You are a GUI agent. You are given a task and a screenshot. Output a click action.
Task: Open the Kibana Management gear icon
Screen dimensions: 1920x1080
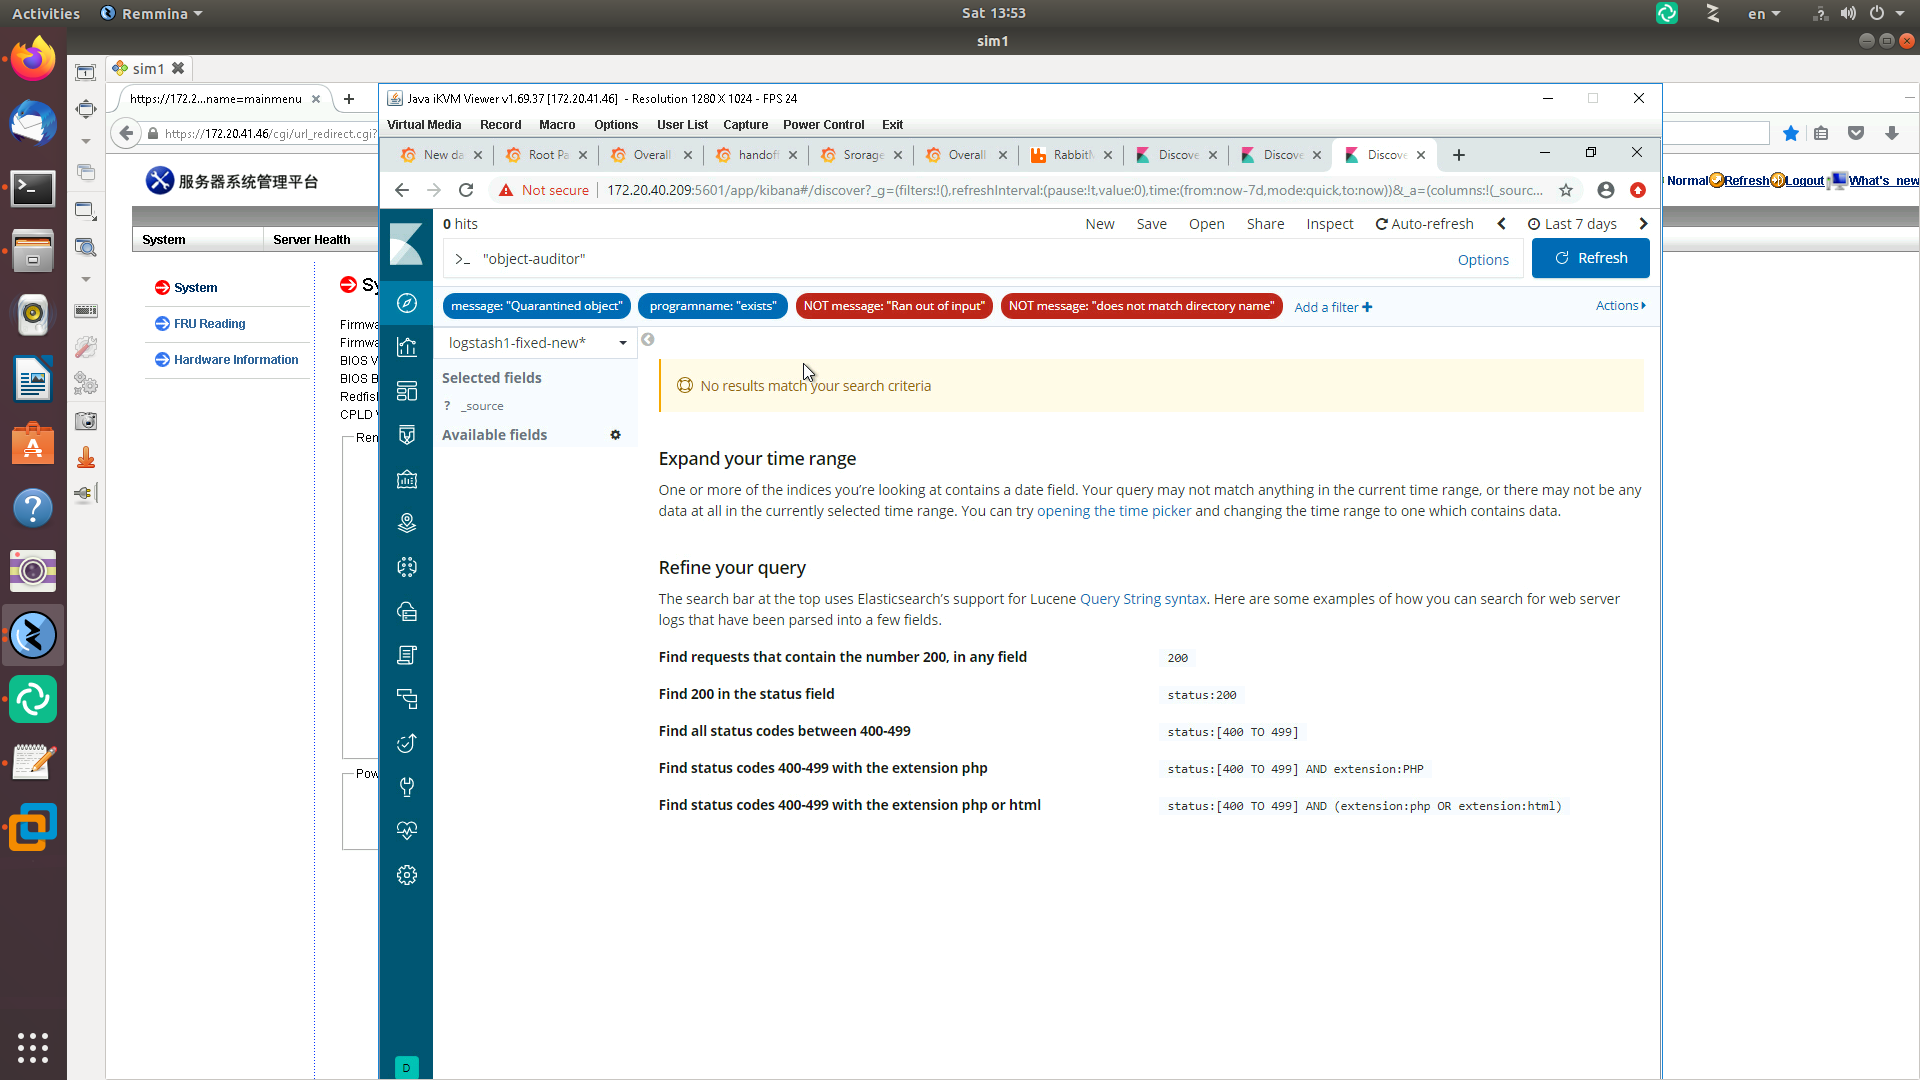pyautogui.click(x=406, y=875)
